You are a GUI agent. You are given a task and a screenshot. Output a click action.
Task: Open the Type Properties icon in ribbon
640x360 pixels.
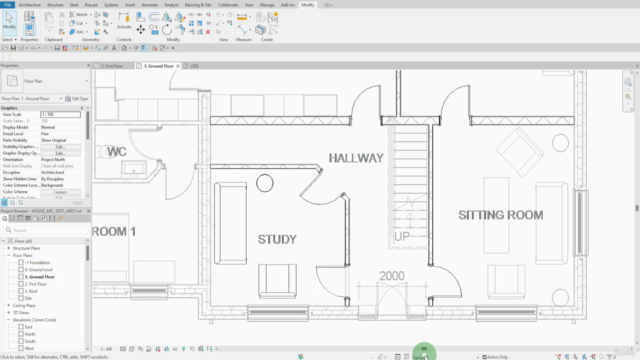click(29, 17)
